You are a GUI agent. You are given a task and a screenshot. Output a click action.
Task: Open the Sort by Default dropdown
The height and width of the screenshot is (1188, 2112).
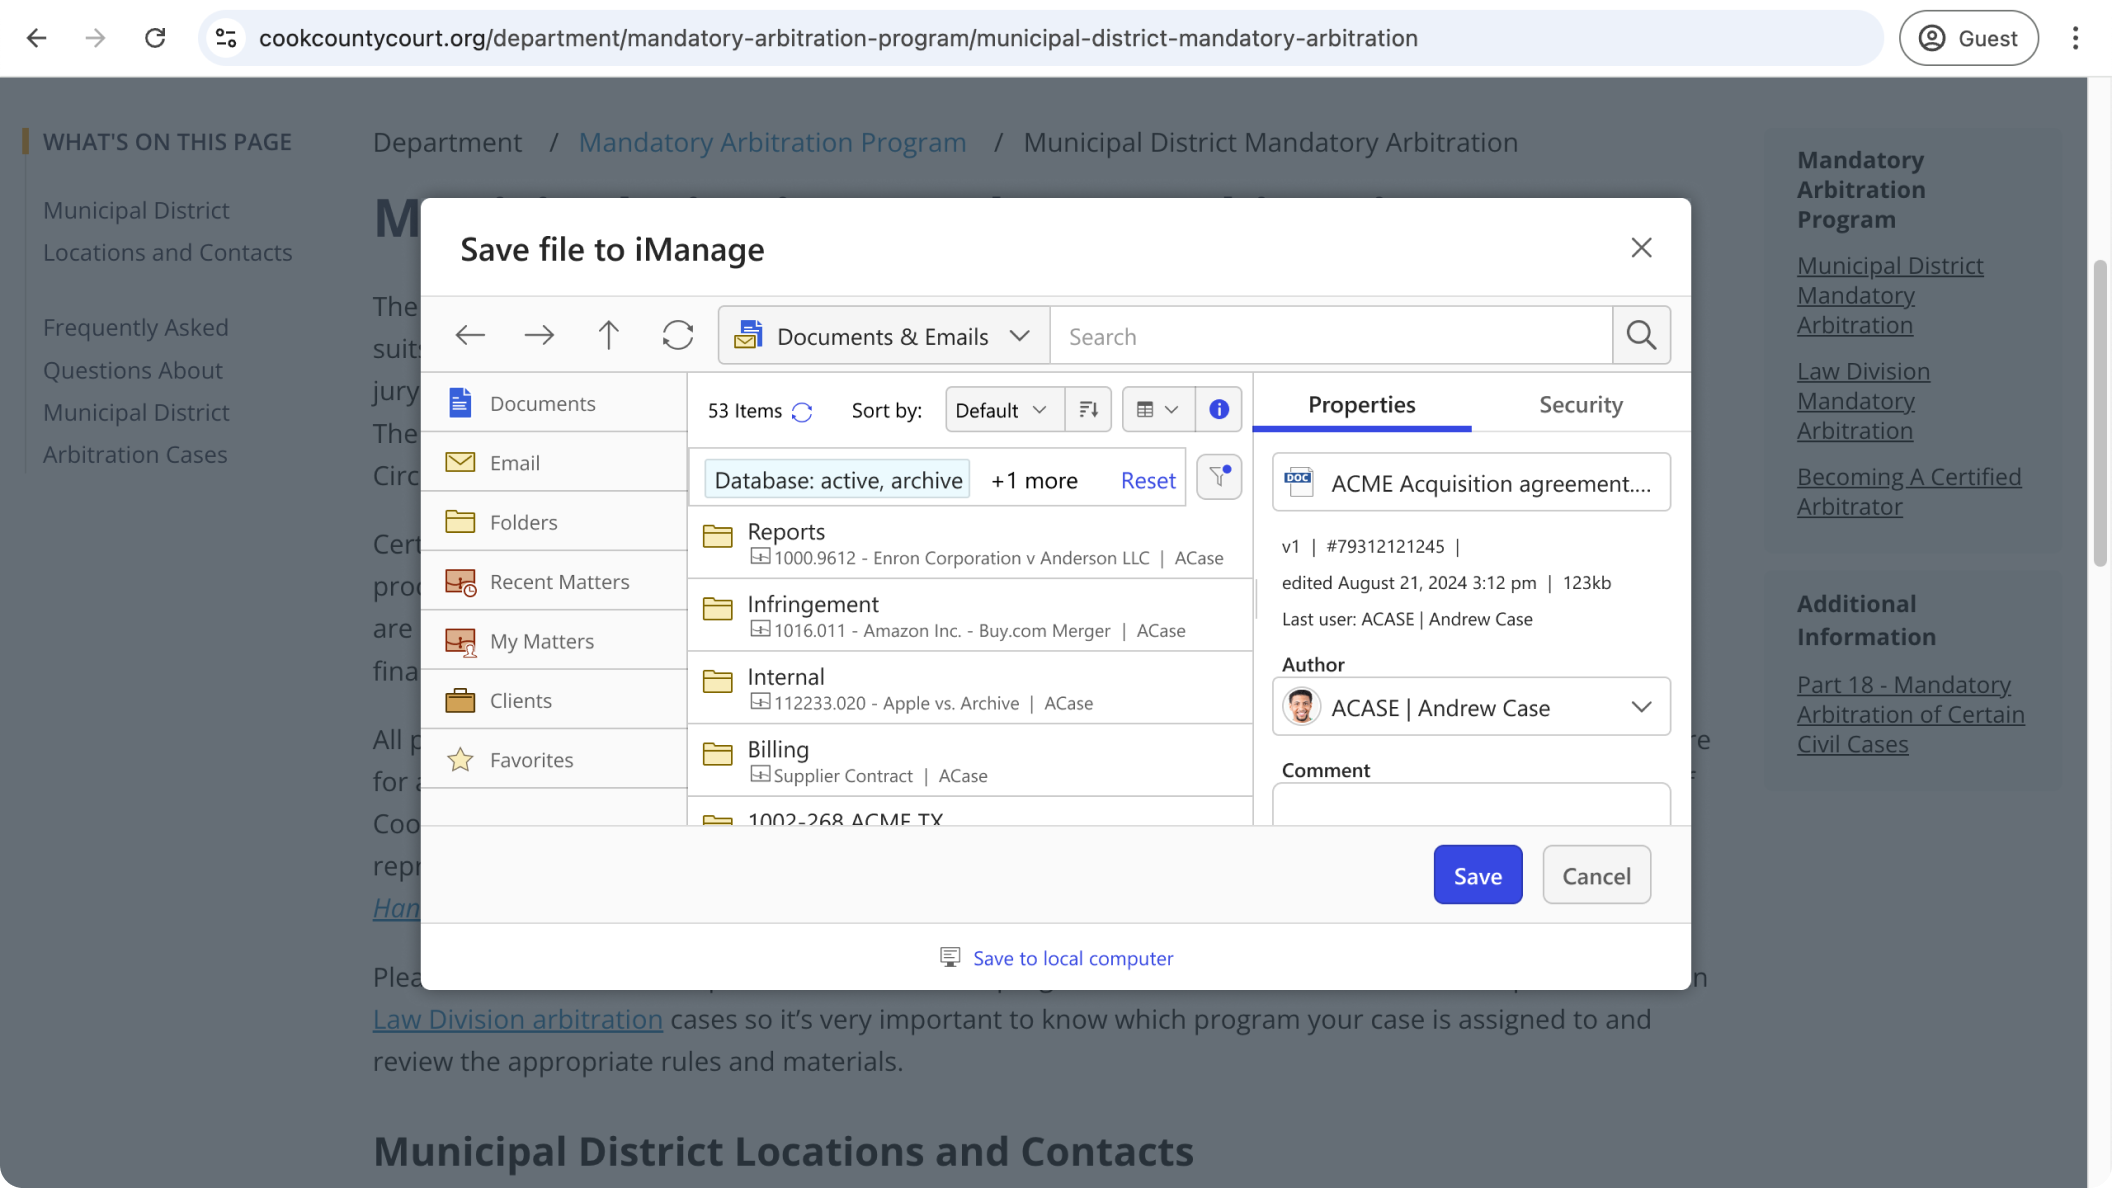(1001, 410)
